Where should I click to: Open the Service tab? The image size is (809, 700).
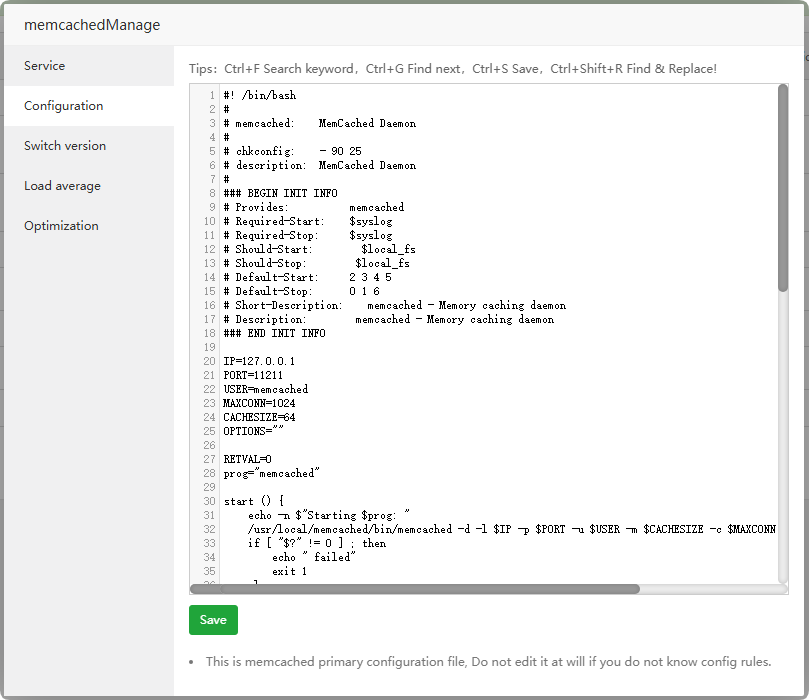(89, 66)
